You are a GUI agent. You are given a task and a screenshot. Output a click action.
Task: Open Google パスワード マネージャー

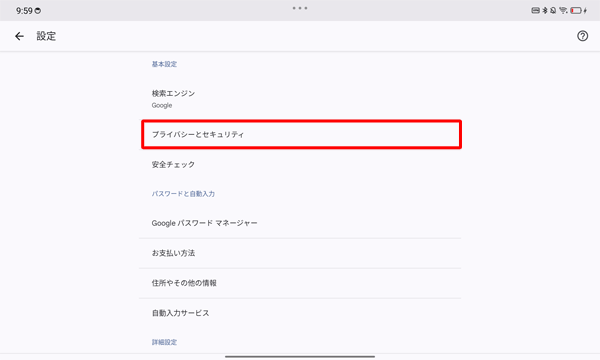click(300, 223)
